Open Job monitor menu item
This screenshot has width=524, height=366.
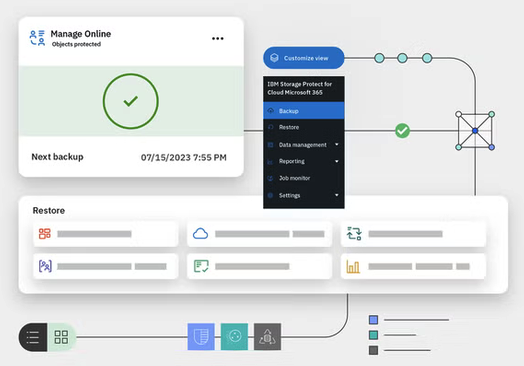(x=304, y=178)
